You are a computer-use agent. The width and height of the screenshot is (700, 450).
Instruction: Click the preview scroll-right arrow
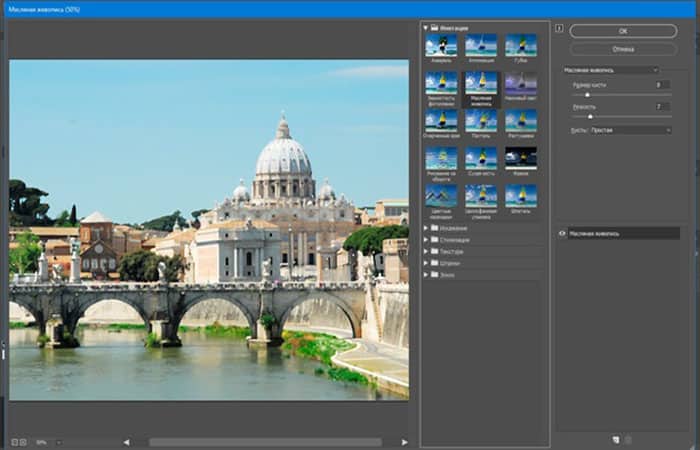tap(404, 442)
